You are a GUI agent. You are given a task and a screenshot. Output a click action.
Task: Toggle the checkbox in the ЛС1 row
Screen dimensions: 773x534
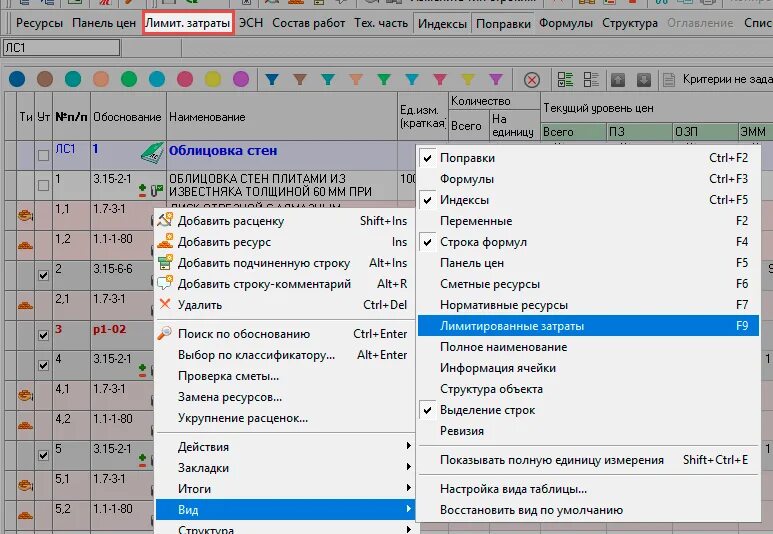tap(43, 155)
